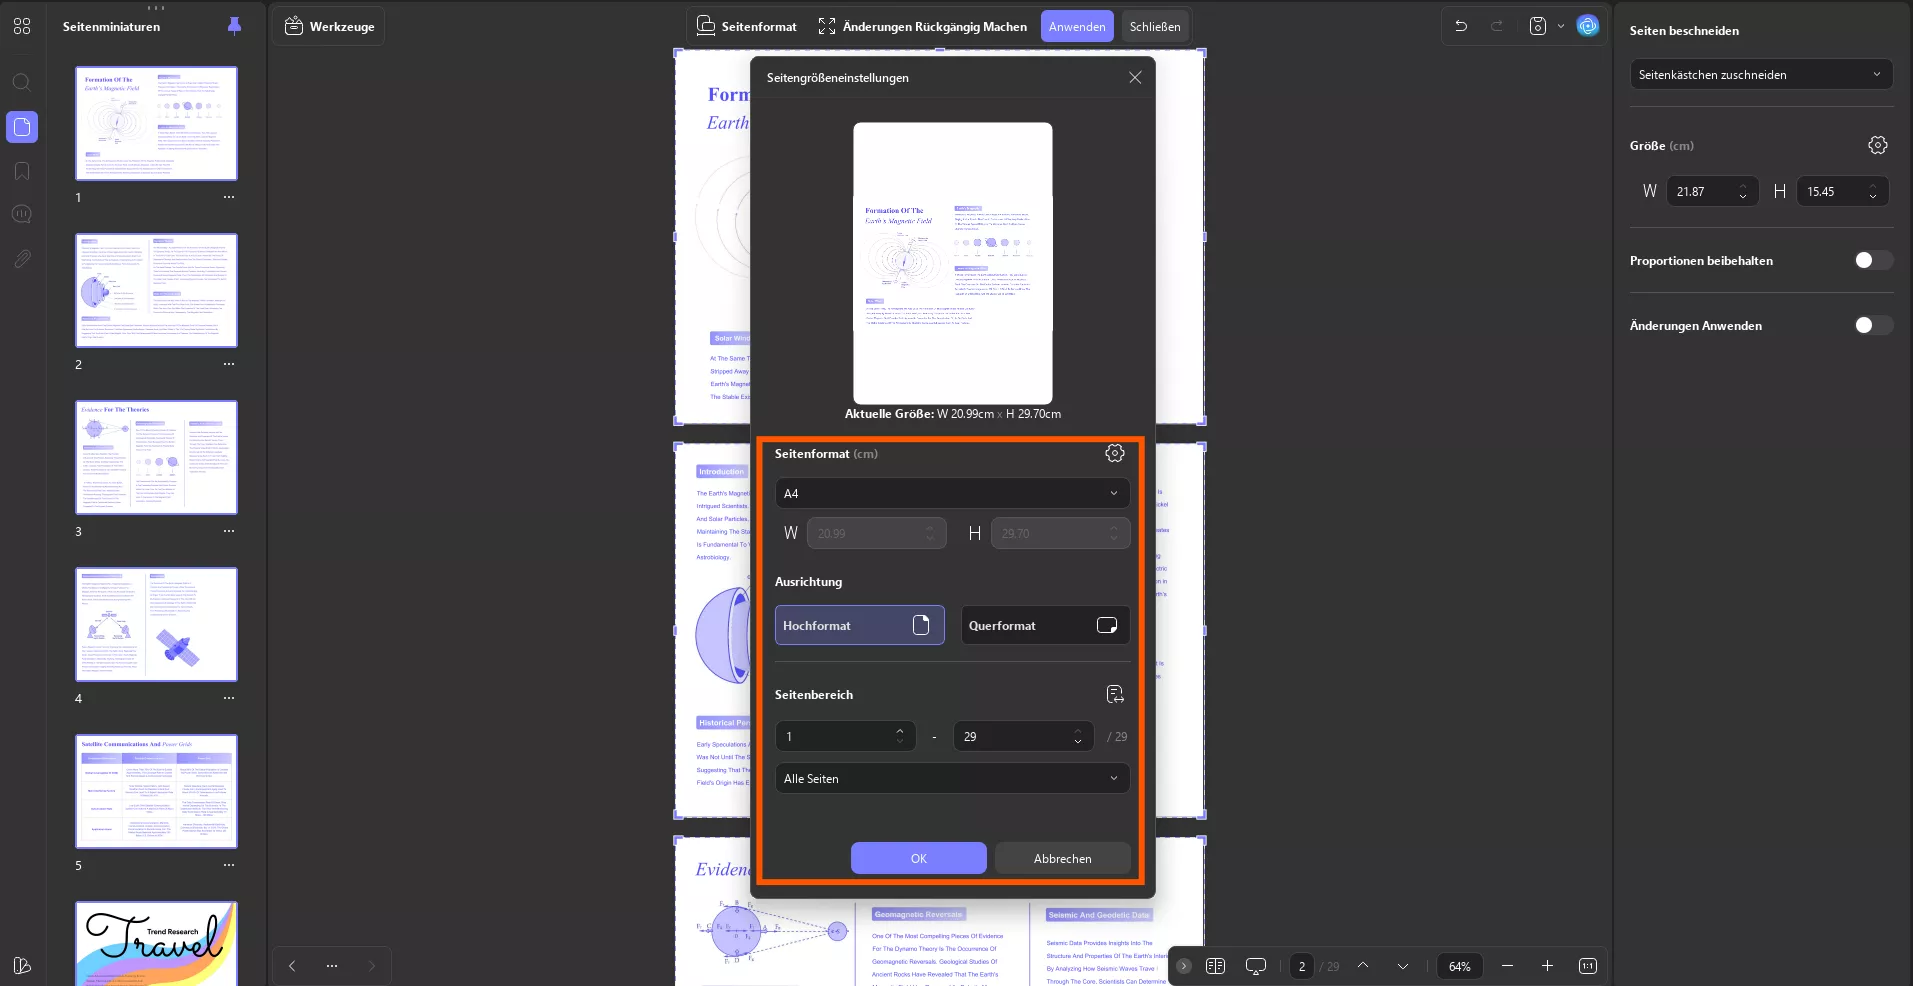The height and width of the screenshot is (986, 1913).
Task: Open page 2 thumbnail options menu
Action: [229, 364]
